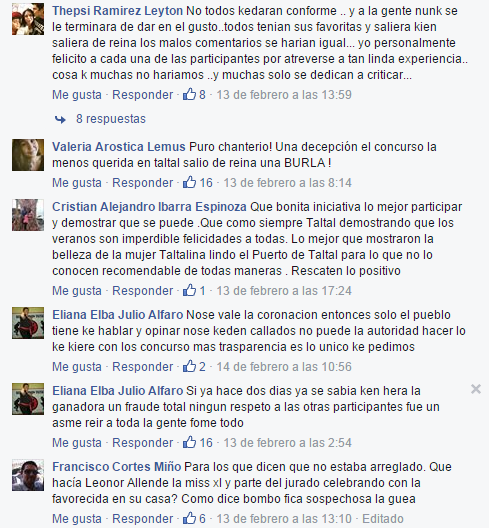Image resolution: width=489 pixels, height=528 pixels.
Task: Reply to Cristian Alejandro Ibarra Espinoza's comment
Action: (x=142, y=291)
